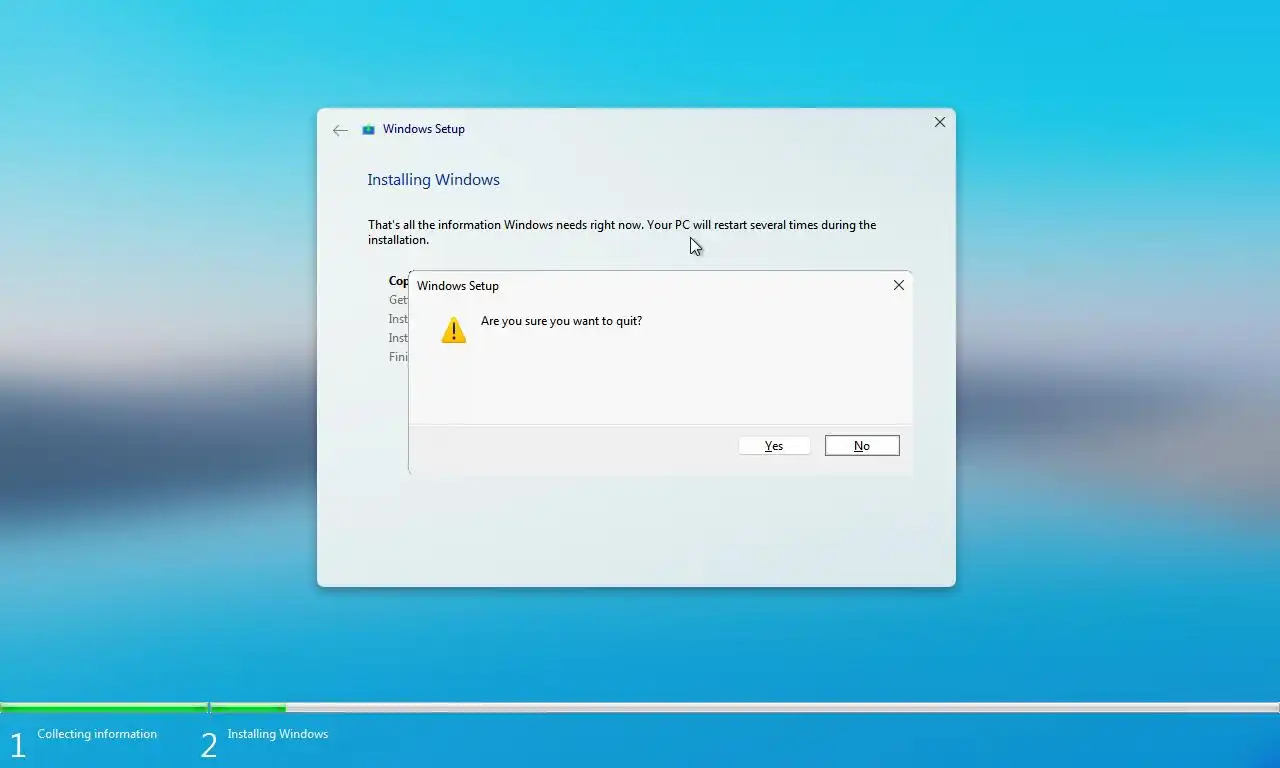Choose No to continue installing

(x=862, y=446)
